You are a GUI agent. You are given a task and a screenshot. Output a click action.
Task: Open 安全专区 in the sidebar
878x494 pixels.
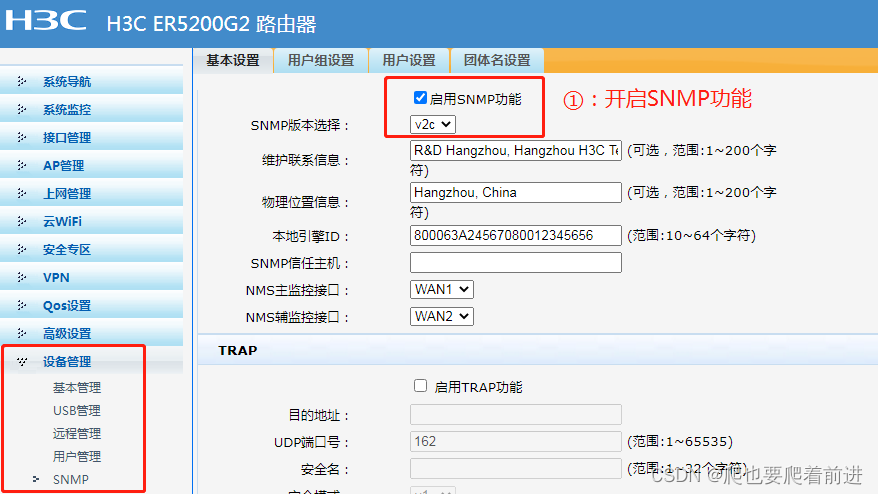[x=67, y=250]
